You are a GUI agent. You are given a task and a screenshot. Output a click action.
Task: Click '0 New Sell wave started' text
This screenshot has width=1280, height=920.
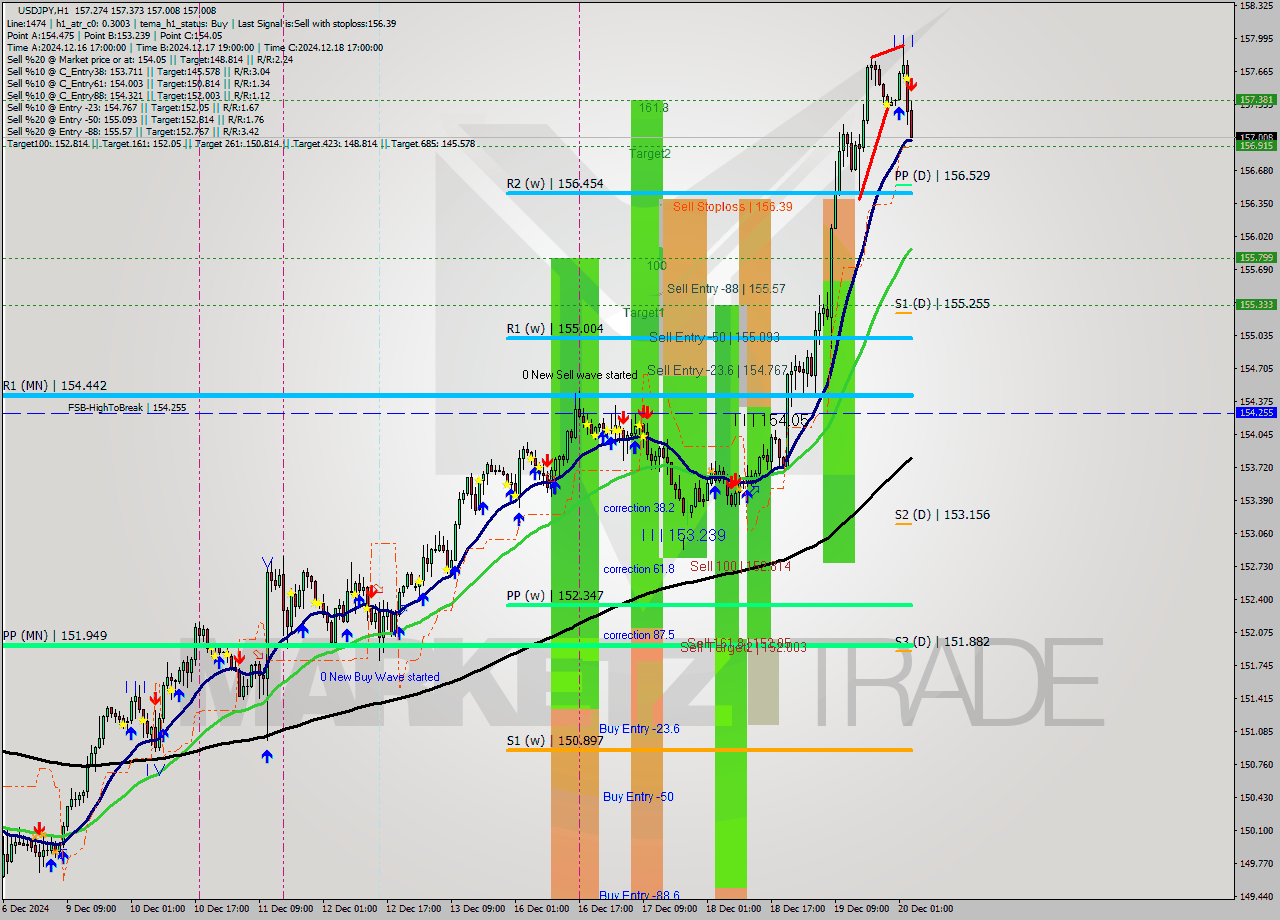click(x=579, y=375)
